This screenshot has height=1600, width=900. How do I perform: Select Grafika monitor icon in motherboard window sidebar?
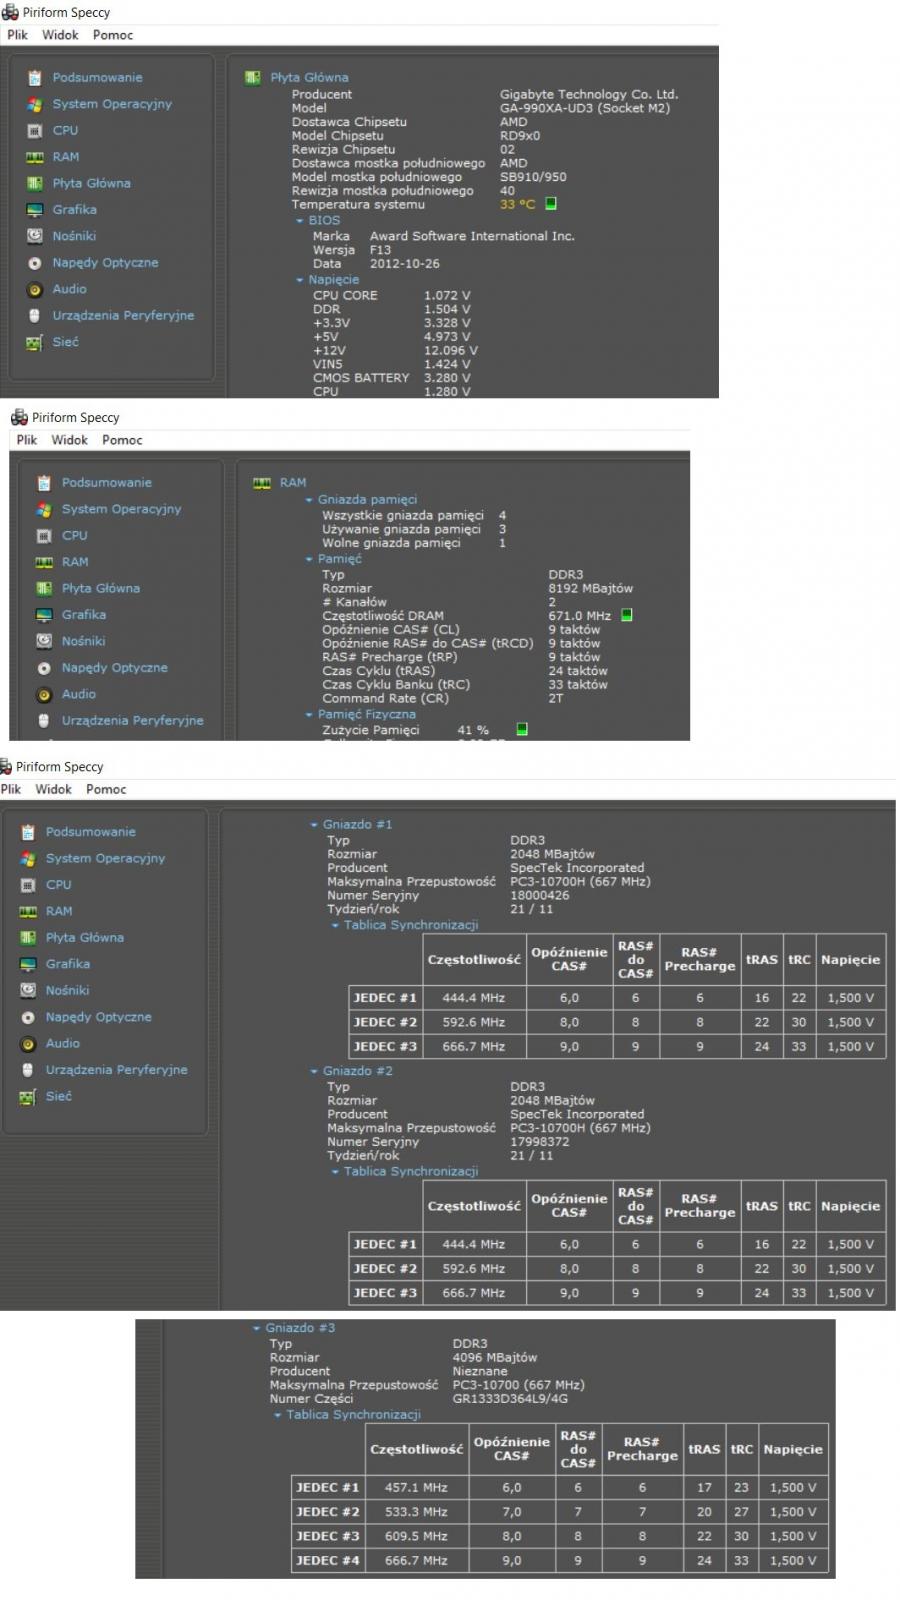point(35,210)
